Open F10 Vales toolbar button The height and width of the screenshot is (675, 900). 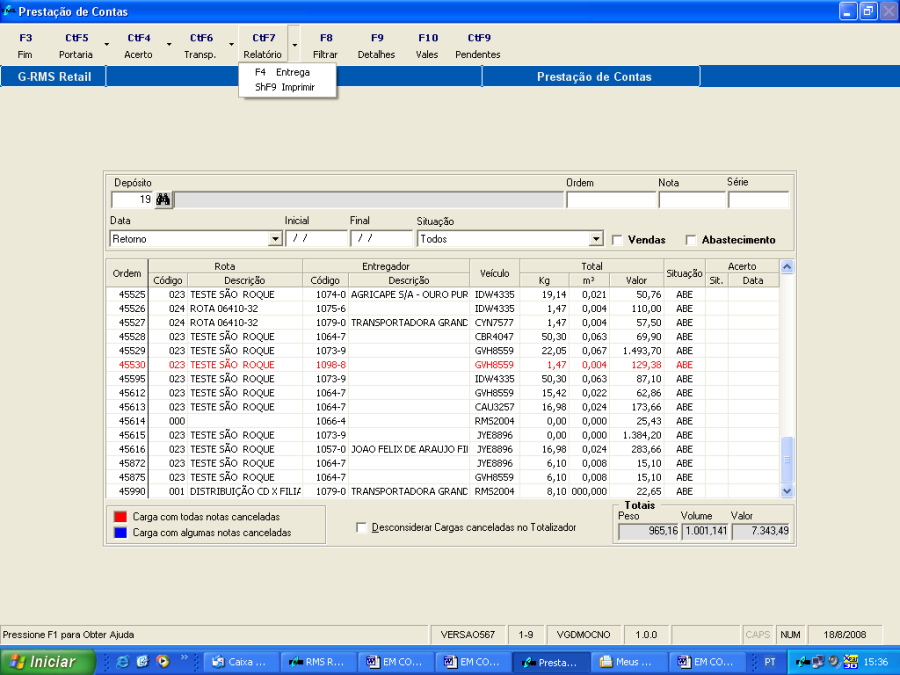point(427,45)
